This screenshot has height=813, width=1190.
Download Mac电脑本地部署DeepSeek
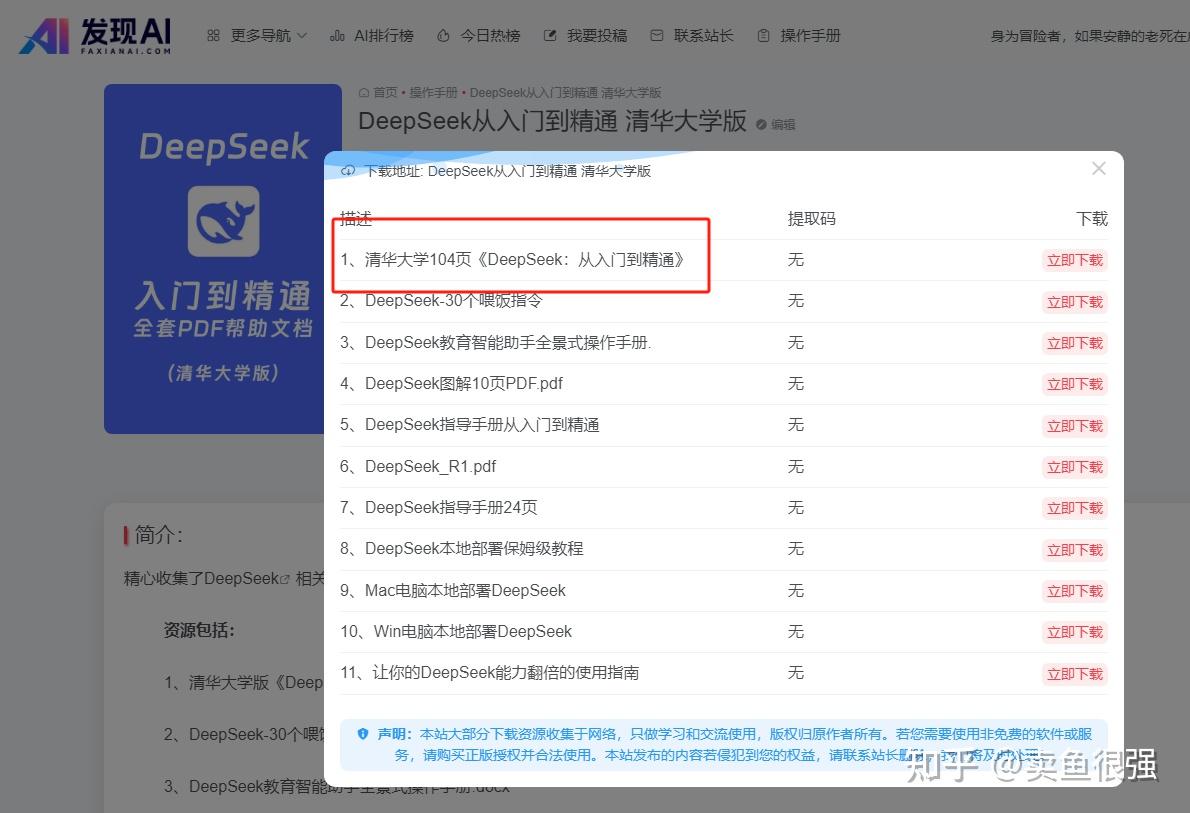tap(1075, 591)
